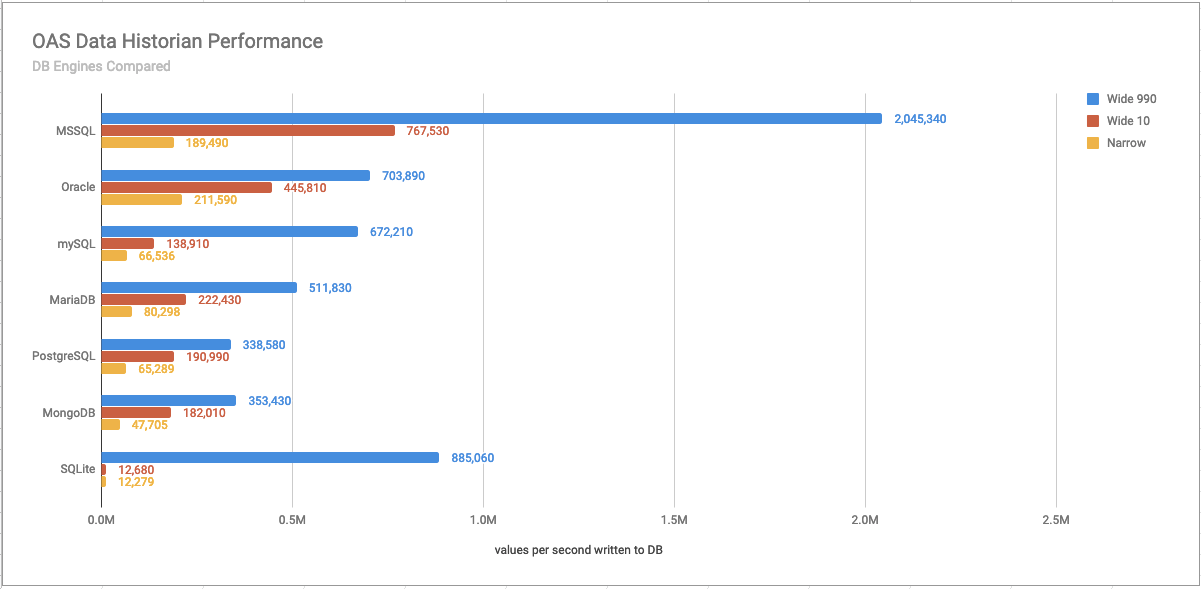The height and width of the screenshot is (589, 1201).
Task: Click the data value 672,210
Action: point(391,232)
